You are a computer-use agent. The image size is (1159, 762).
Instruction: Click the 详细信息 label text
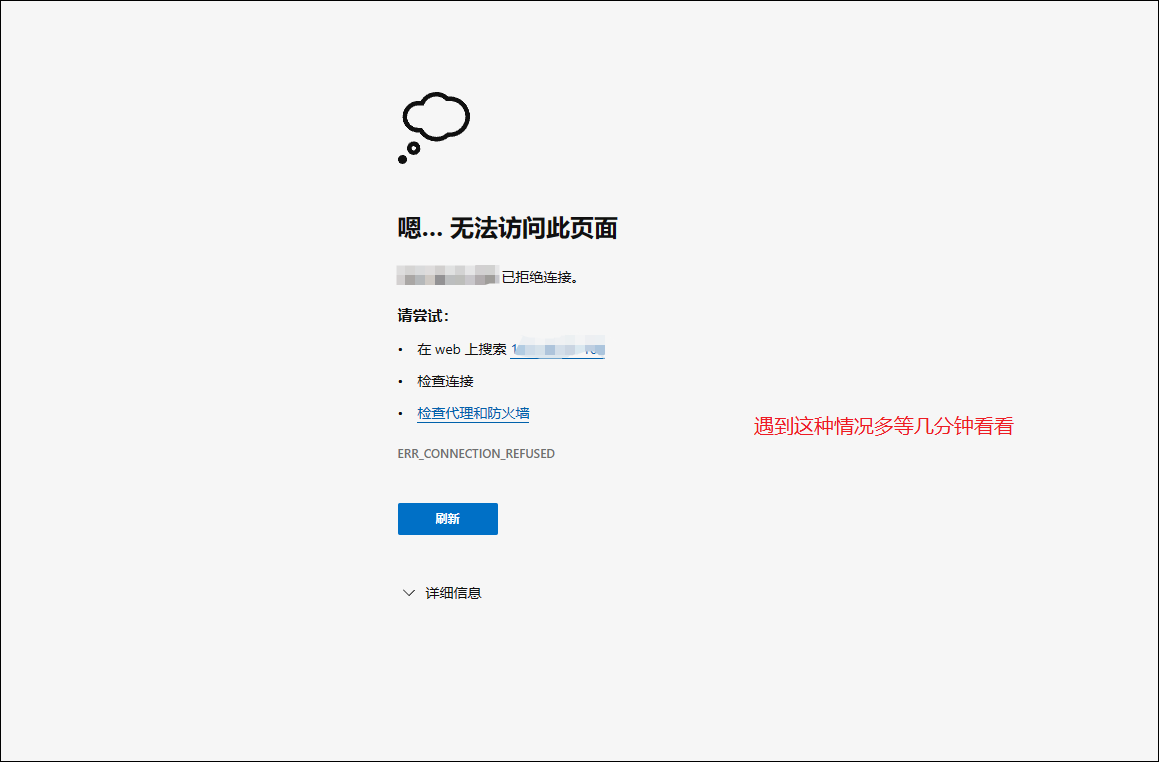[453, 593]
